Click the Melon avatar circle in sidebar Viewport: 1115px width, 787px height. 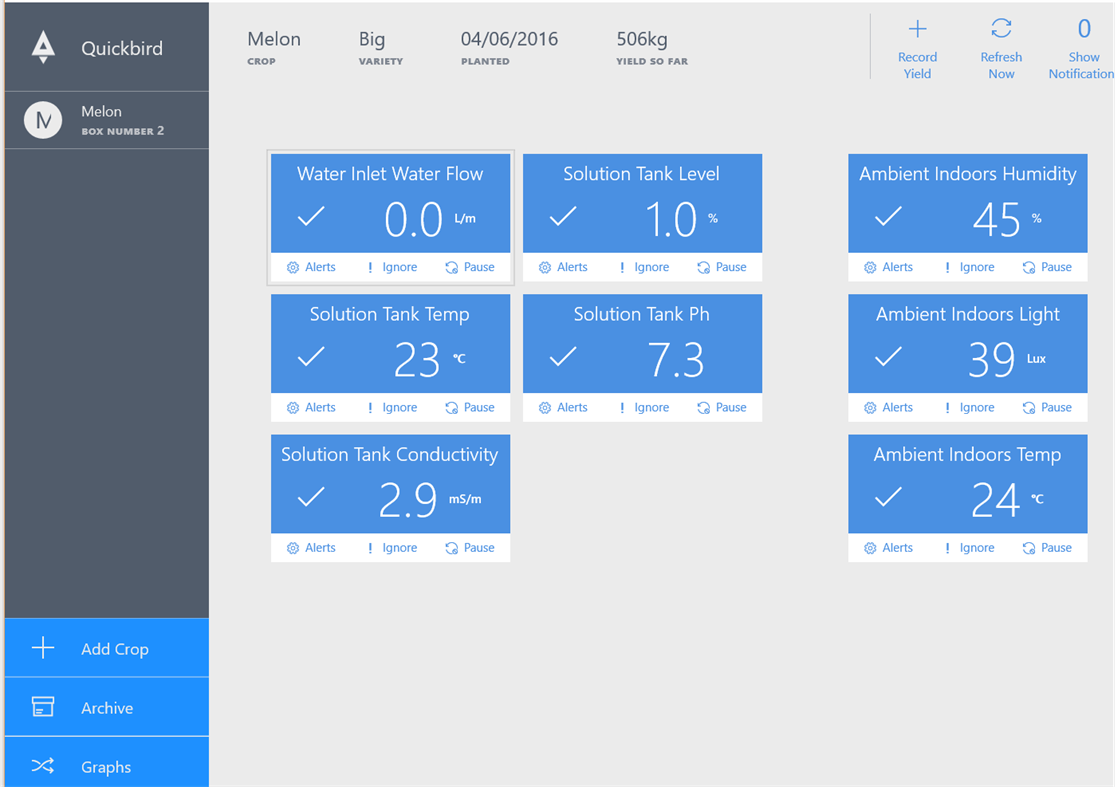tap(43, 120)
